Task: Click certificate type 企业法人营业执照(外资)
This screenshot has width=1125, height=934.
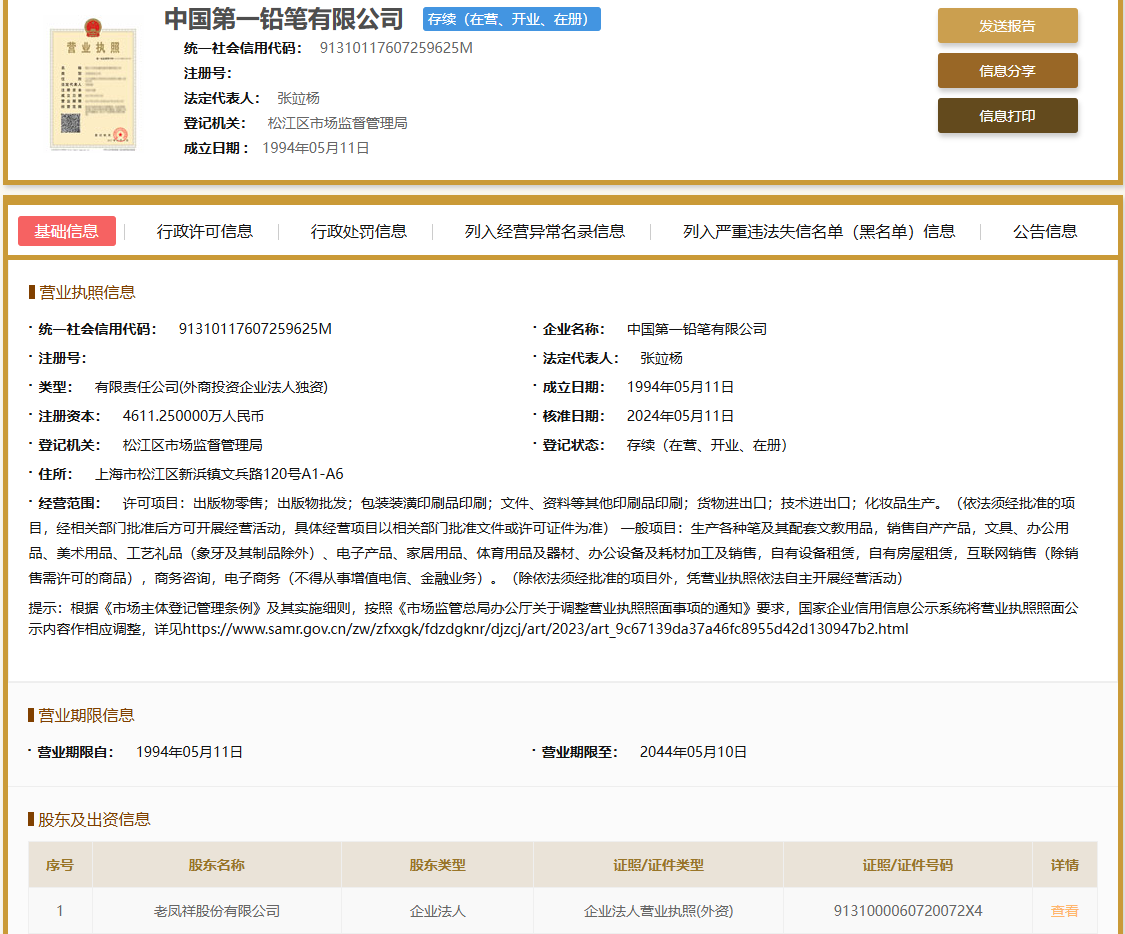Action: [x=659, y=911]
